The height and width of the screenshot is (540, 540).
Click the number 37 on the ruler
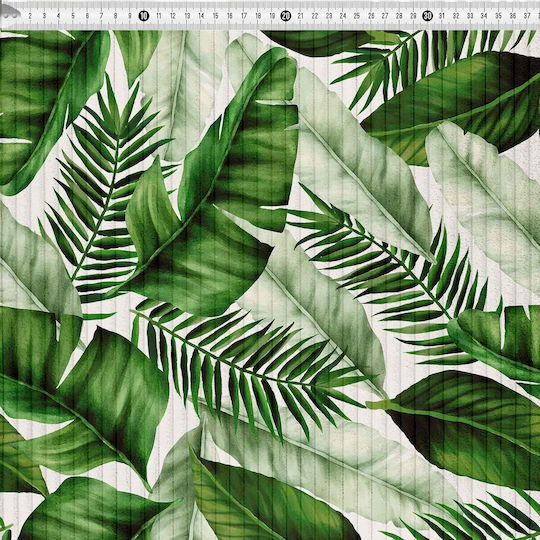[527, 16]
